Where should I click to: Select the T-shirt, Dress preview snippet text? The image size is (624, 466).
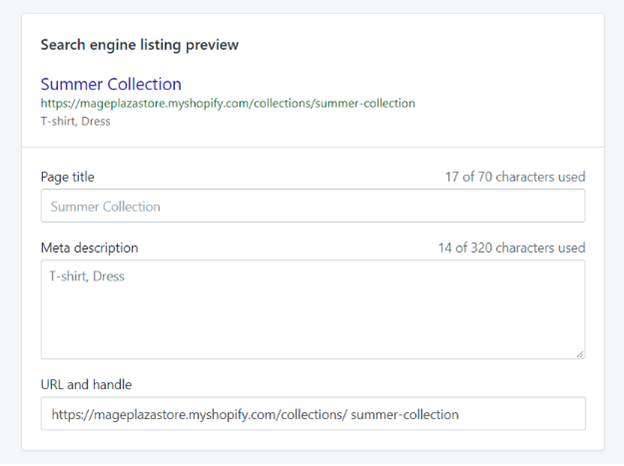tap(75, 121)
